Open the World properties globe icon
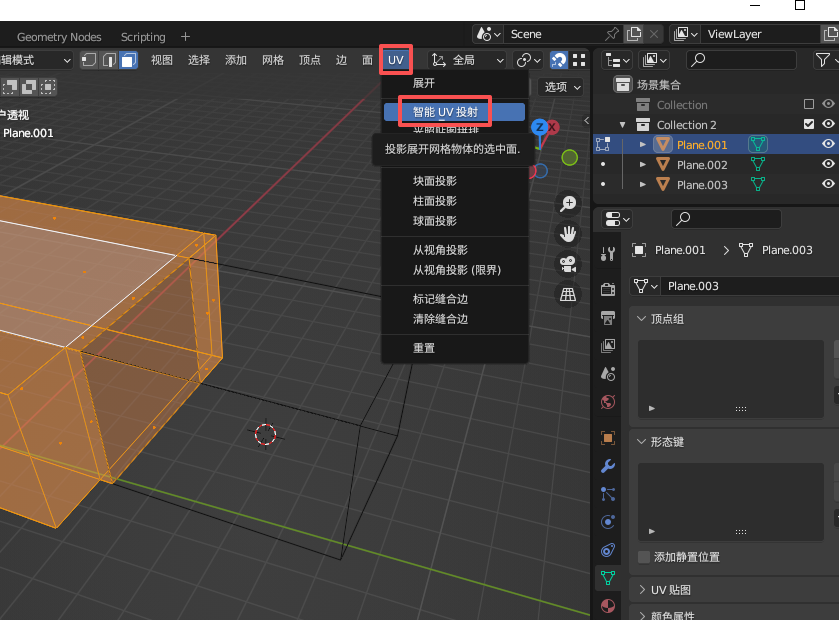Image resolution: width=839 pixels, height=620 pixels. click(x=608, y=402)
